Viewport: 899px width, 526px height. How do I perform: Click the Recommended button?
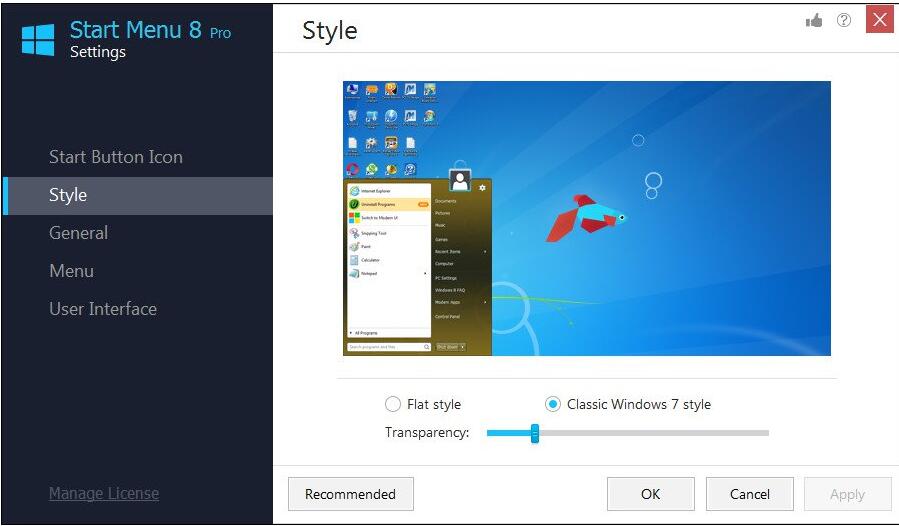[x=350, y=494]
